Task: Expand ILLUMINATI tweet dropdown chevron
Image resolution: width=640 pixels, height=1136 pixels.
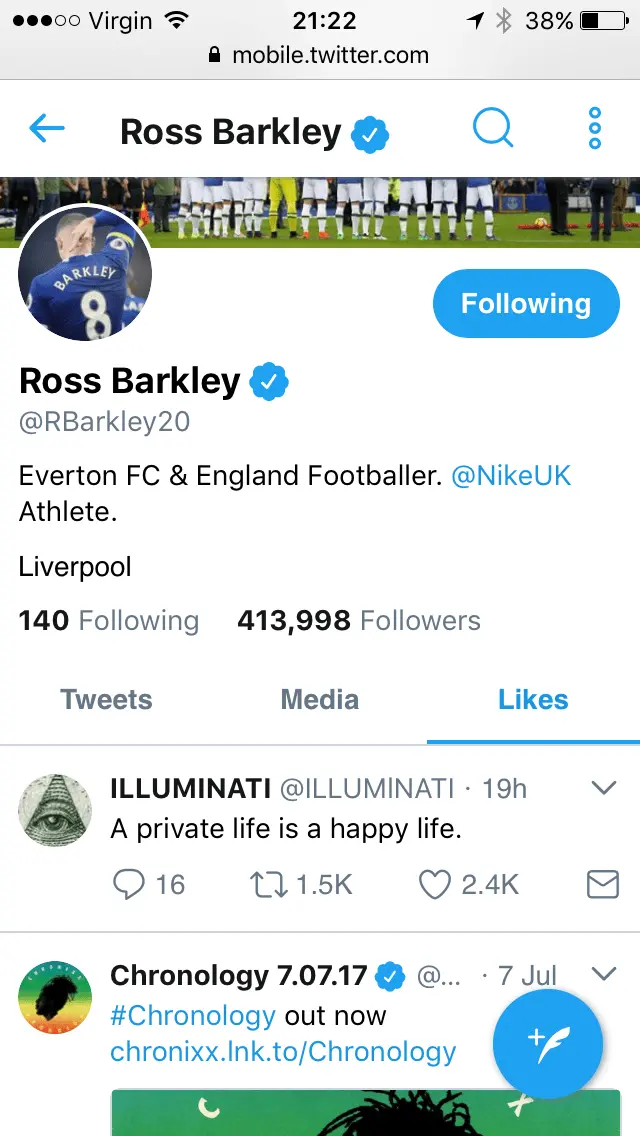Action: point(604,789)
